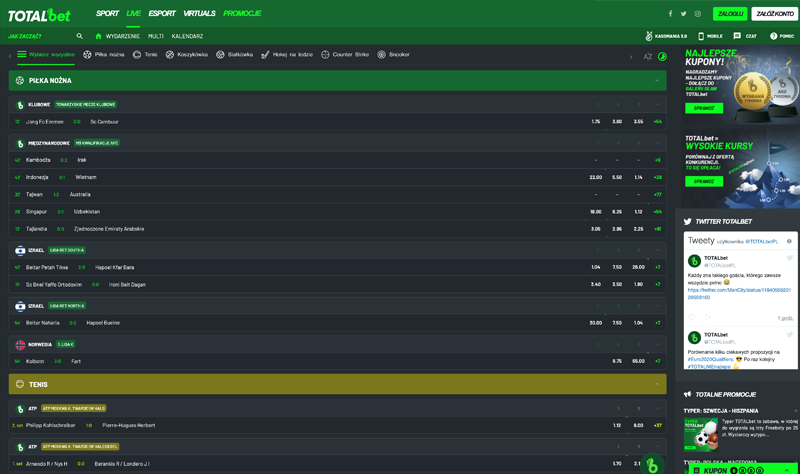Screen dimensions: 800x474
Task: Click the Zaloguj login button
Action: coord(730,14)
